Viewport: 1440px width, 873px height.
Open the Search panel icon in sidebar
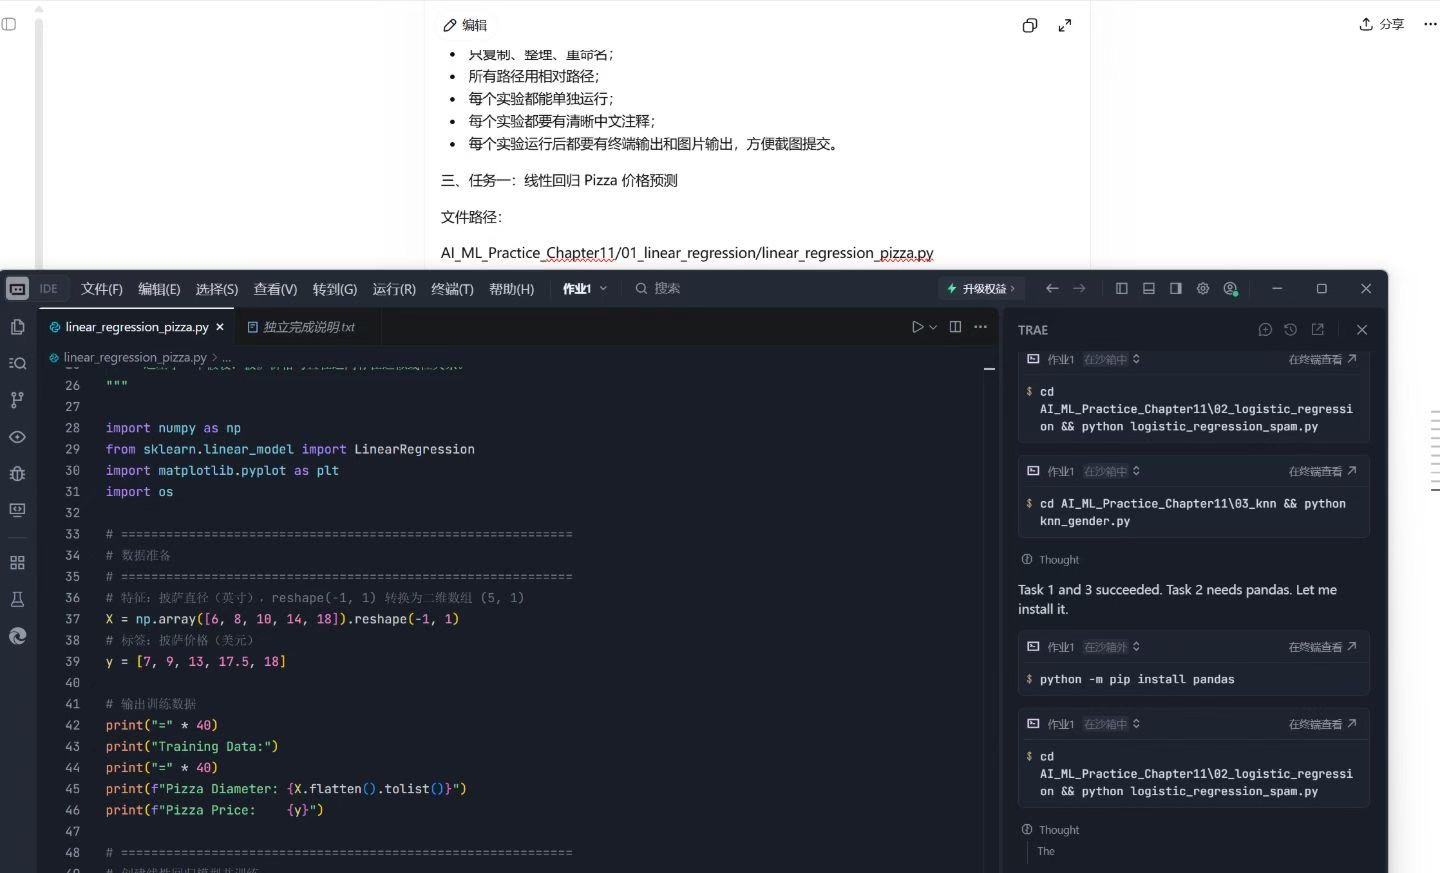click(x=17, y=363)
